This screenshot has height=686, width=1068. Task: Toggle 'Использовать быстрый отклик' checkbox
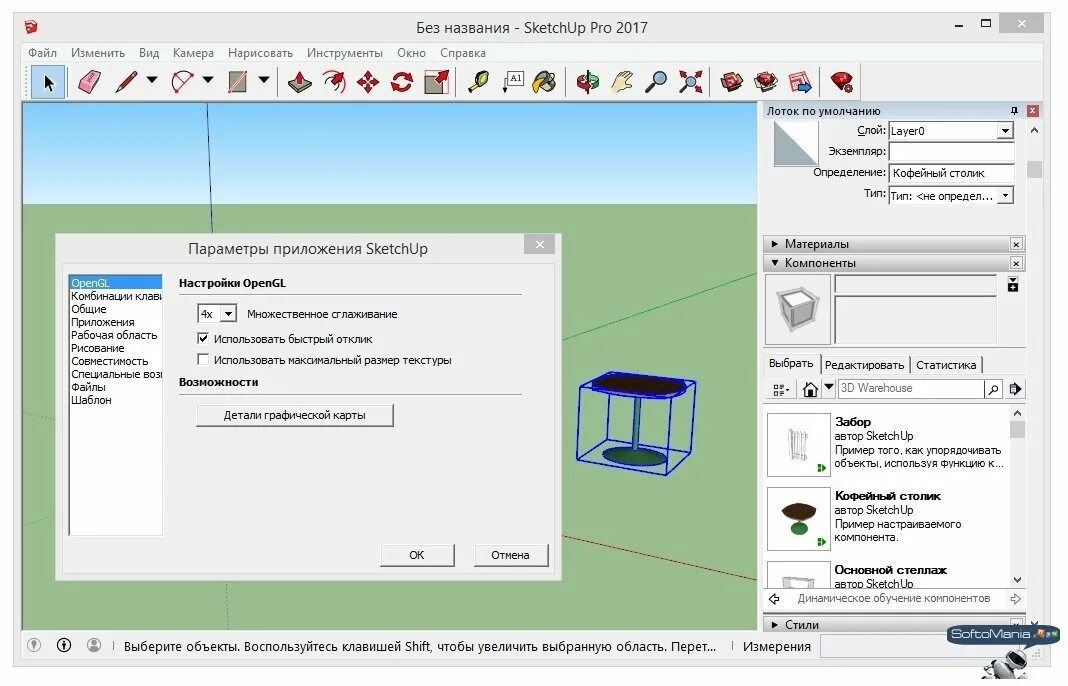(203, 338)
